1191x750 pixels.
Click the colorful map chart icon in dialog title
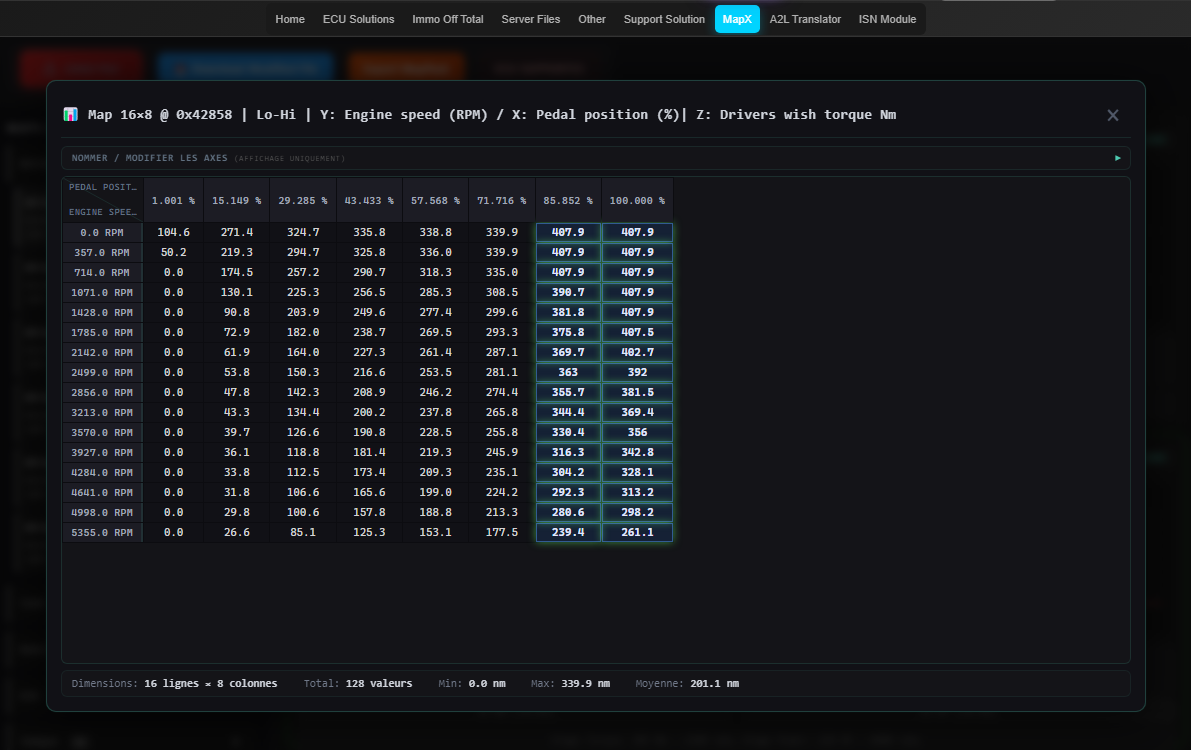[x=71, y=115]
